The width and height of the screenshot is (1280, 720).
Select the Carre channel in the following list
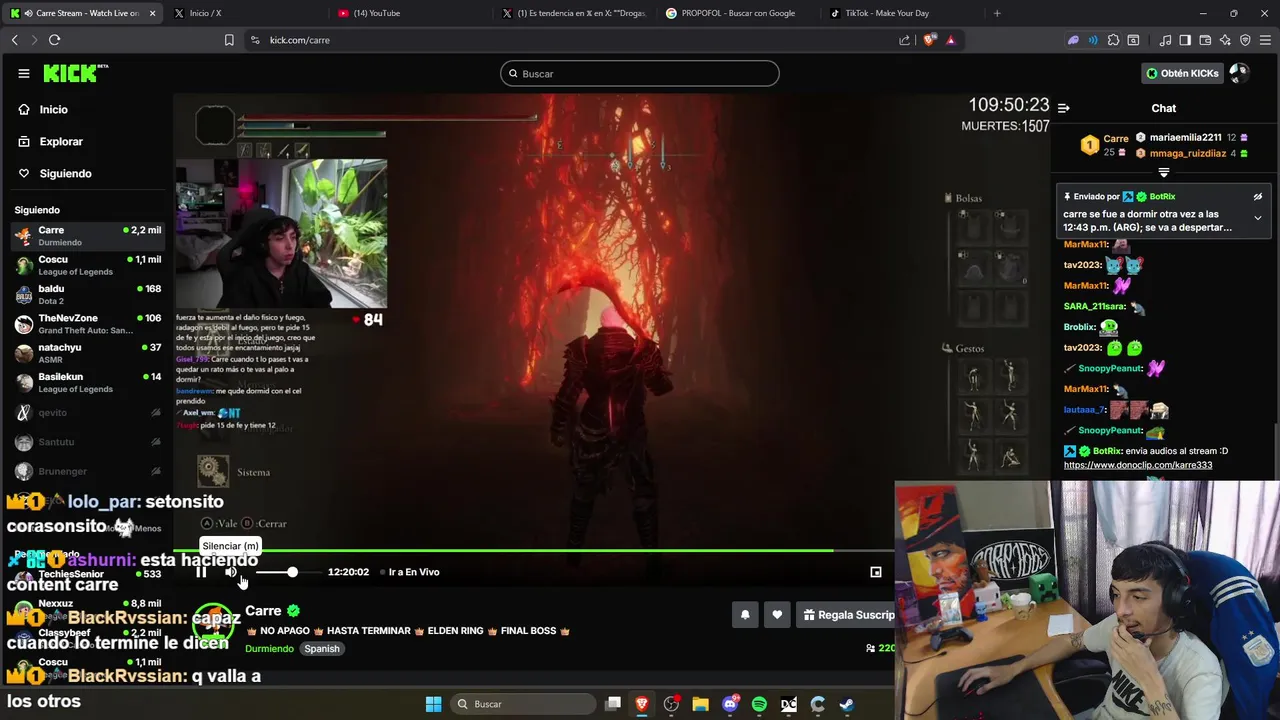click(88, 236)
